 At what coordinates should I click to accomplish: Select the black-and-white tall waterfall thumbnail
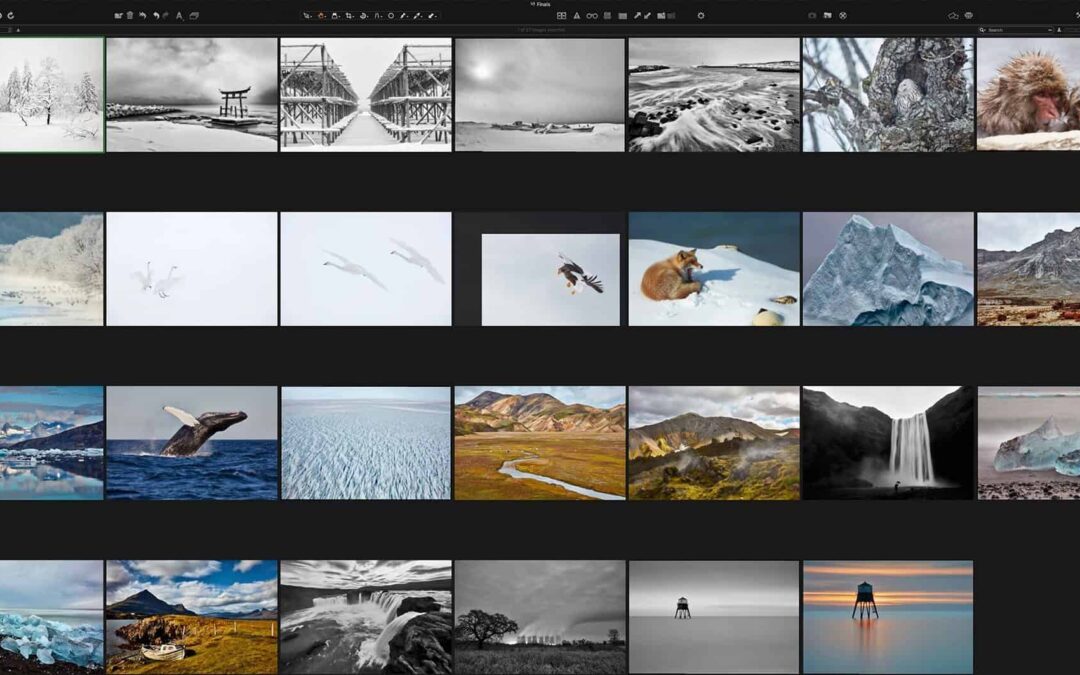[x=889, y=443]
